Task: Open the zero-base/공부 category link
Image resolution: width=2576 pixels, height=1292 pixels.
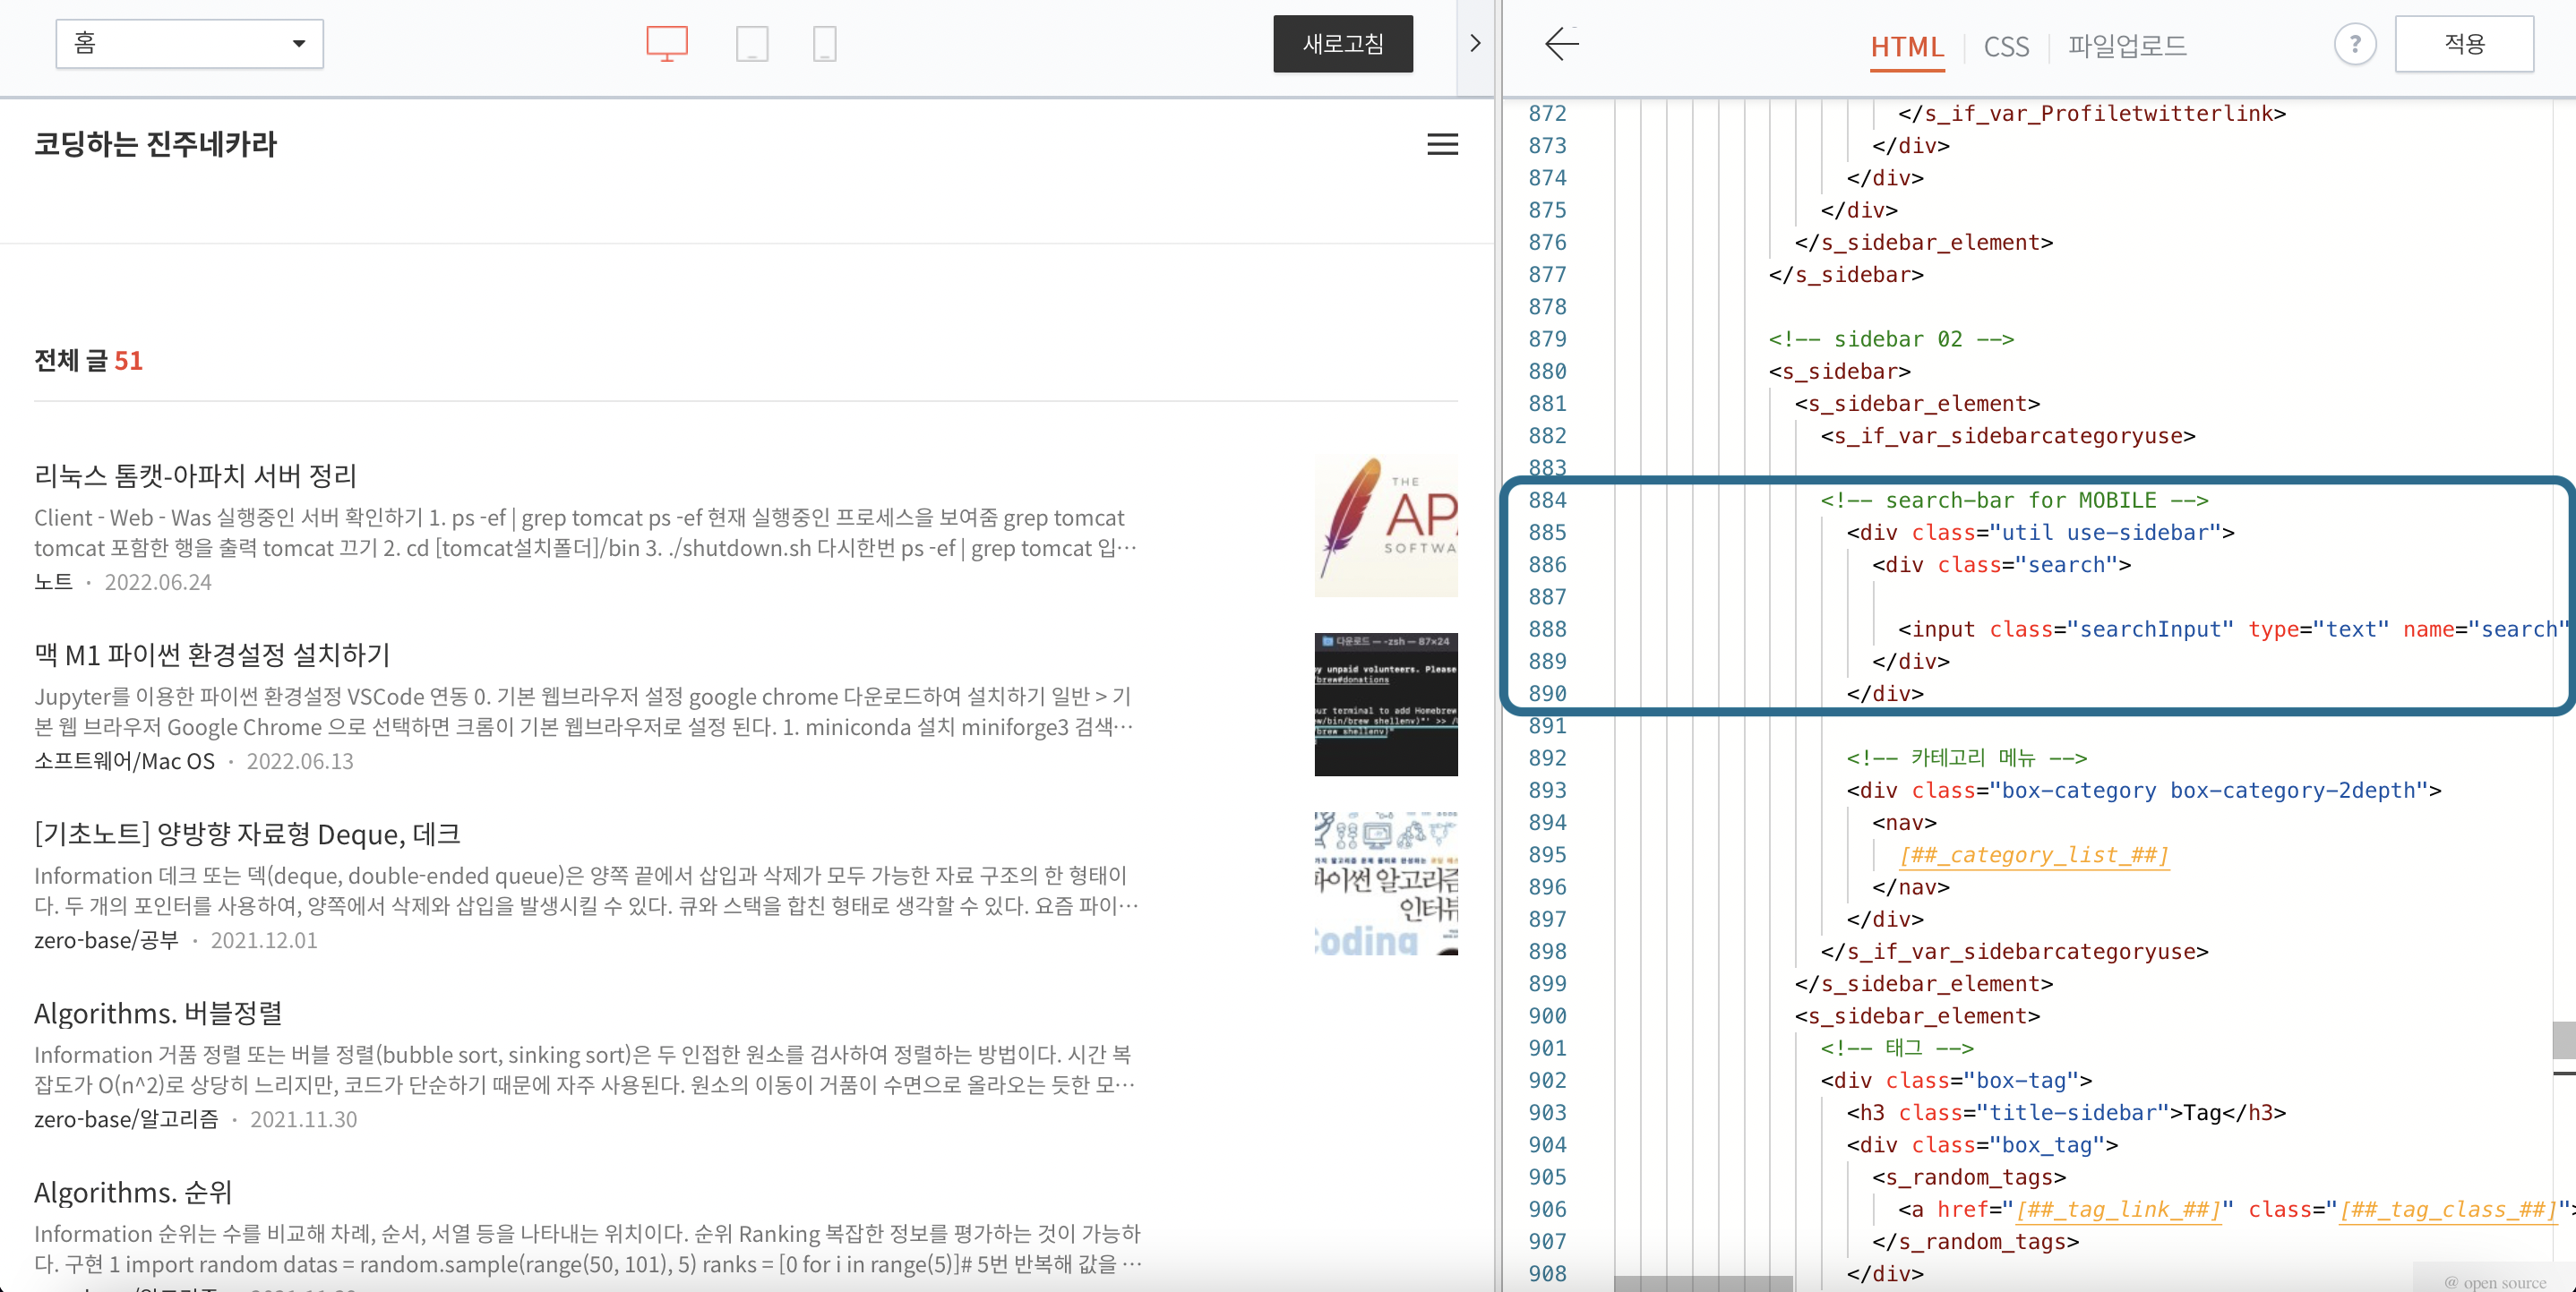Action: coord(106,940)
